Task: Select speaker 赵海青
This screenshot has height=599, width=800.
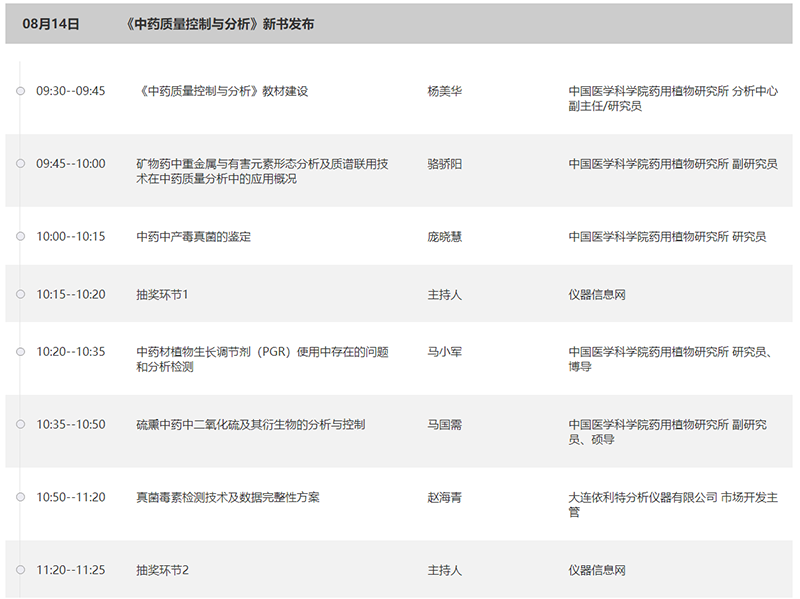Action: click(445, 497)
